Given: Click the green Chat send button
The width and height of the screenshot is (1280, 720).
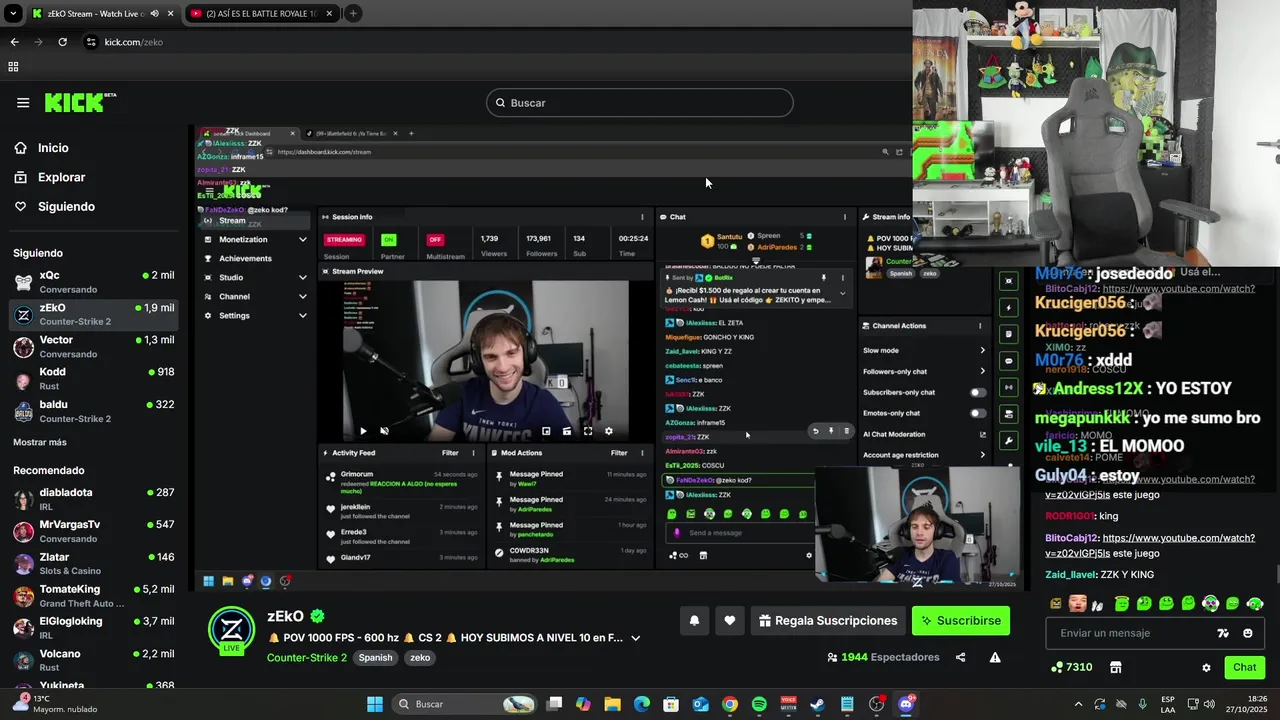Looking at the screenshot, I should (x=1245, y=667).
